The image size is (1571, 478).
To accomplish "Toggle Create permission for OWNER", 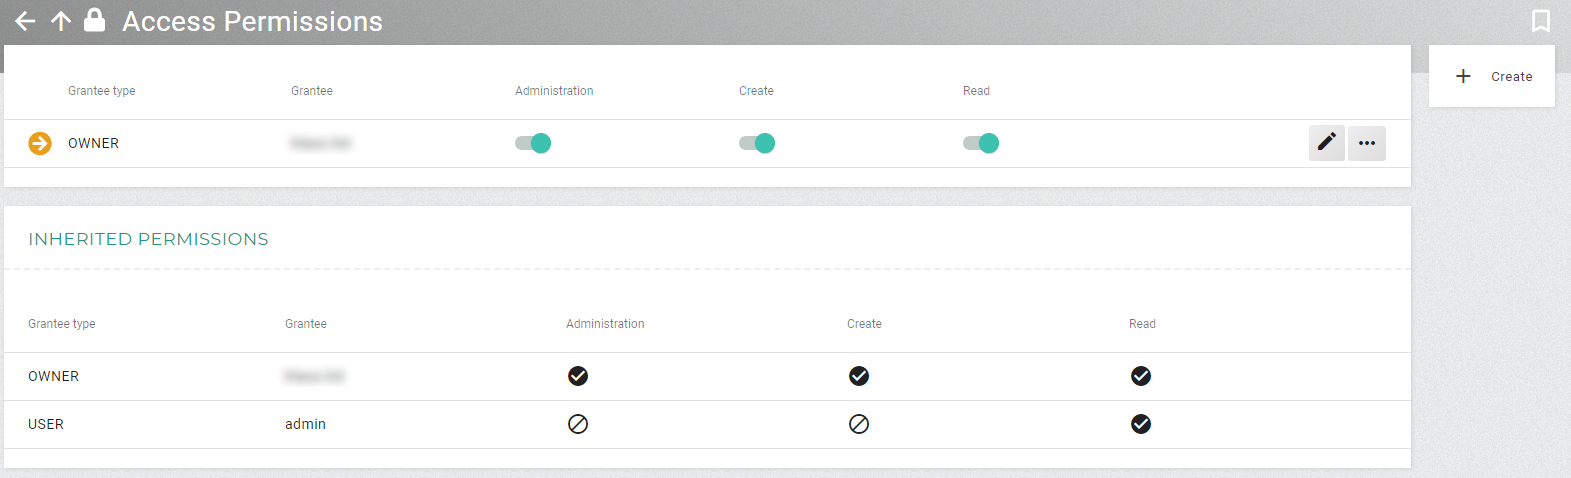I will (757, 143).
